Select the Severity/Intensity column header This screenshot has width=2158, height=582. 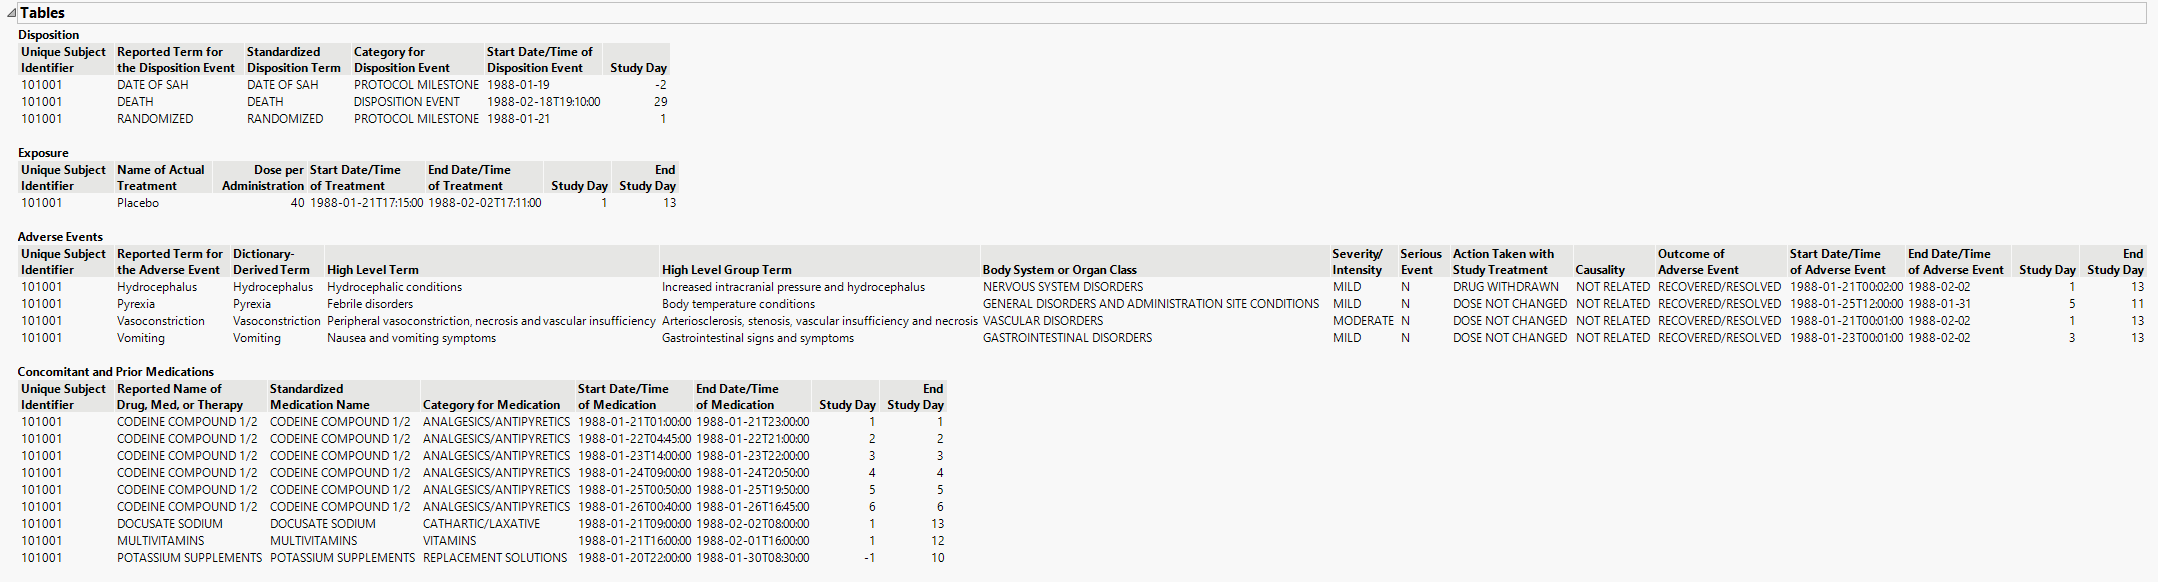coord(1357,262)
